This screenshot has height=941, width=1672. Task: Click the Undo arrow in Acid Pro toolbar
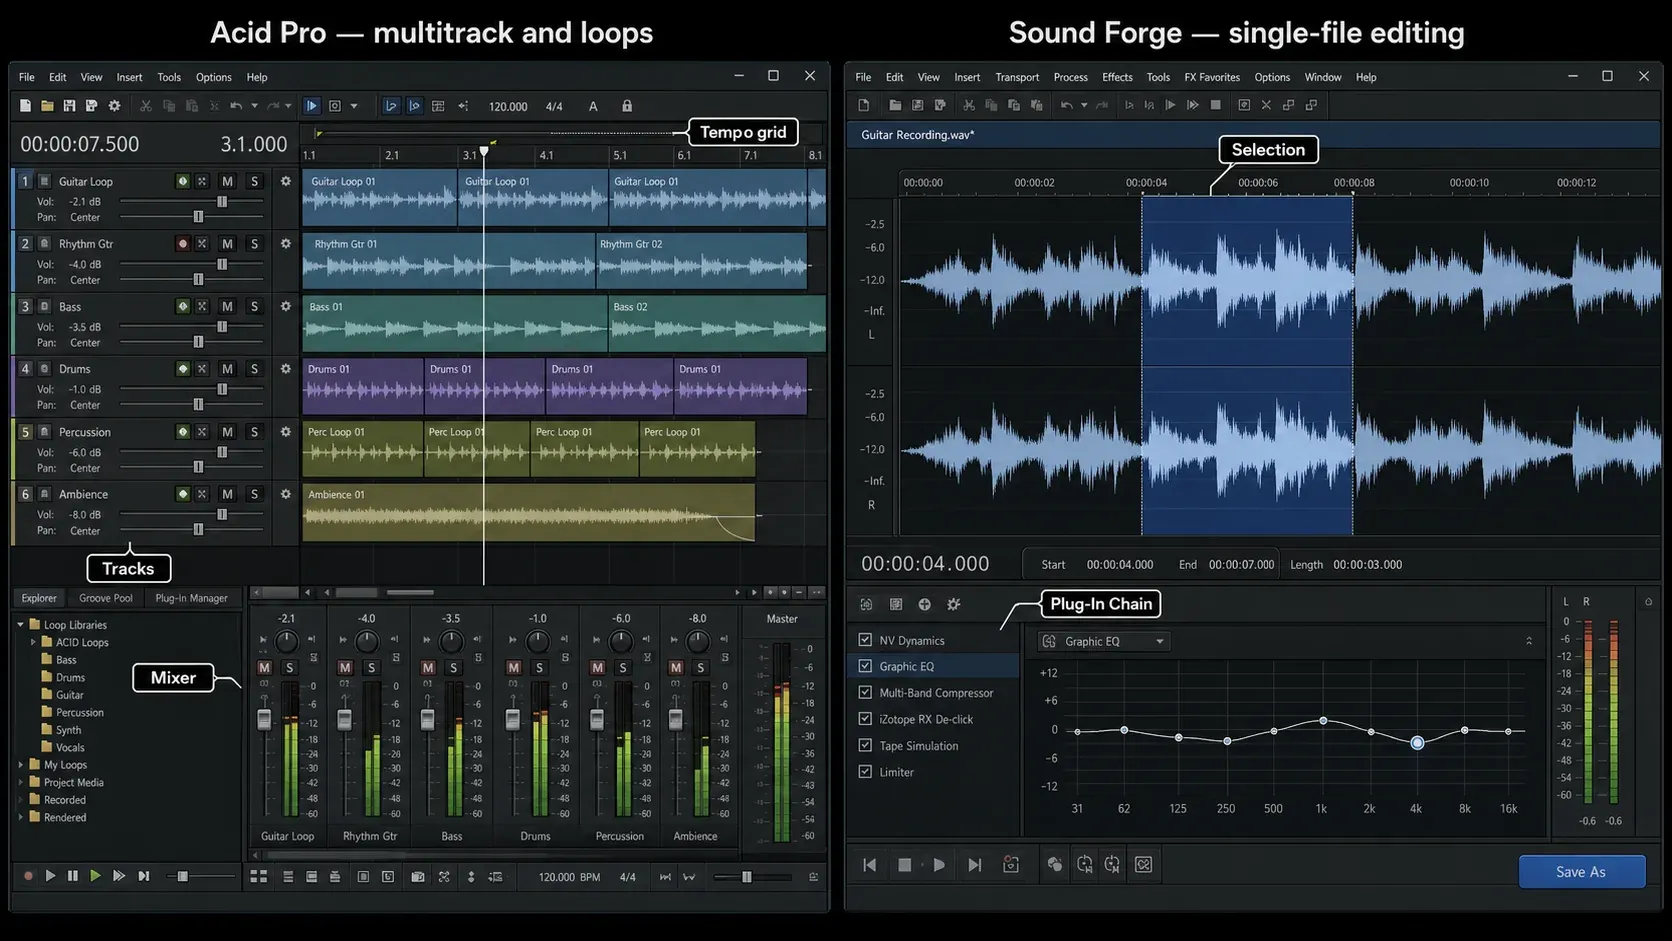coord(236,106)
